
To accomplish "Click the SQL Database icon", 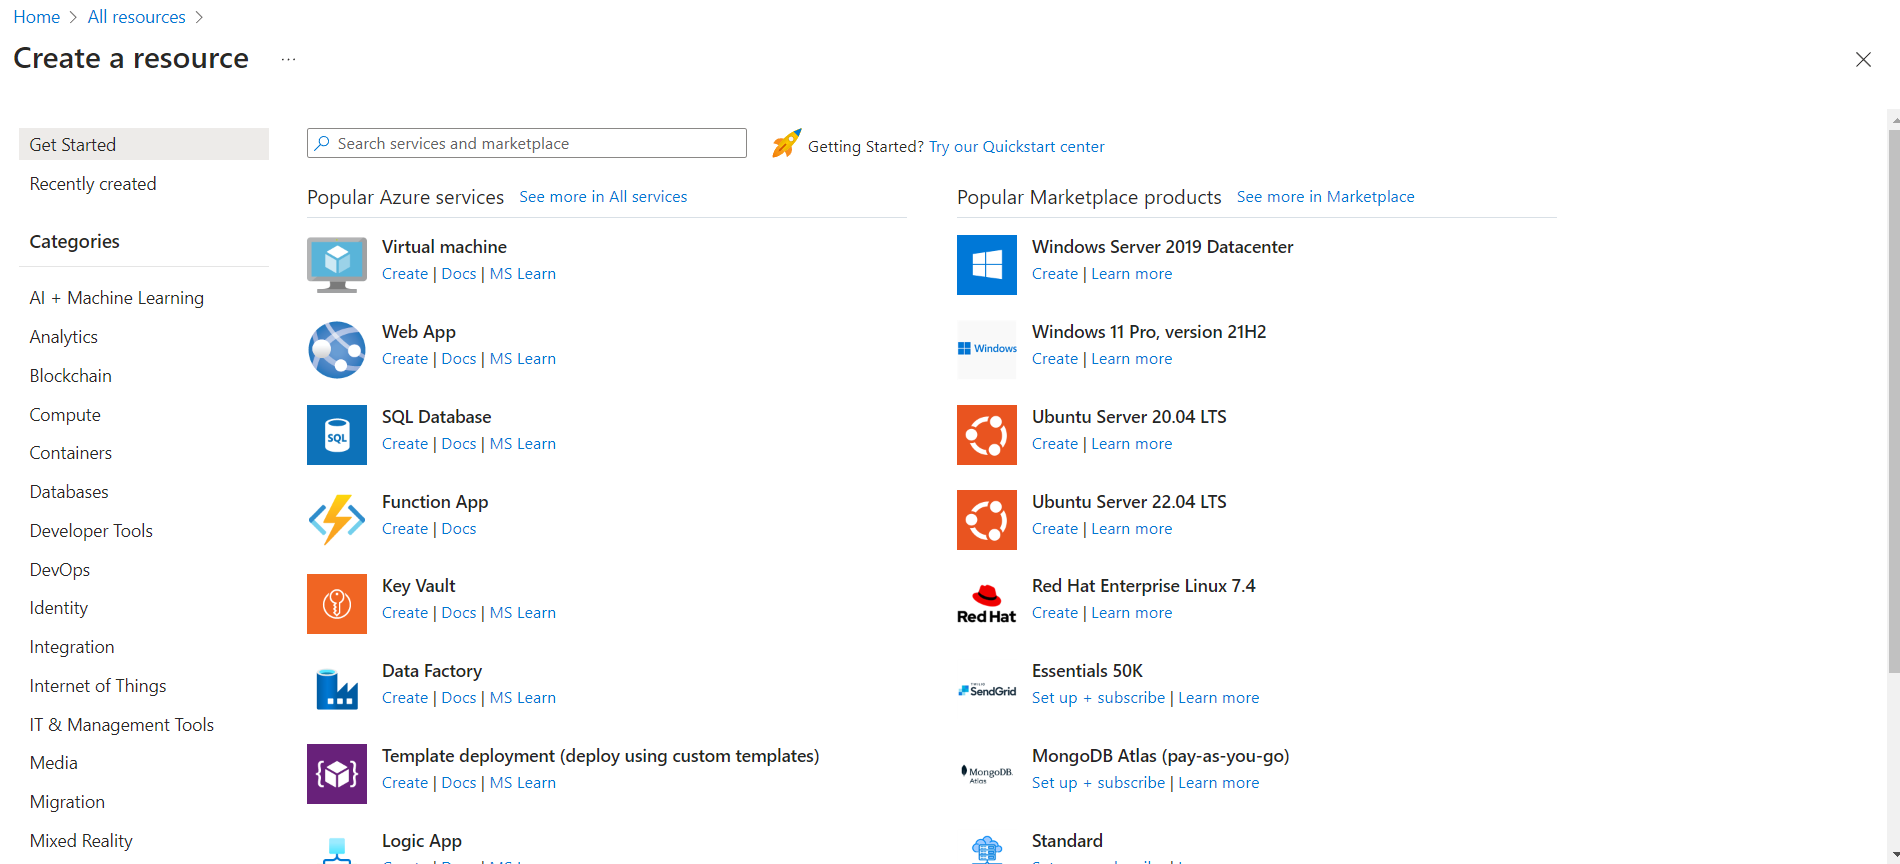I will (337, 435).
